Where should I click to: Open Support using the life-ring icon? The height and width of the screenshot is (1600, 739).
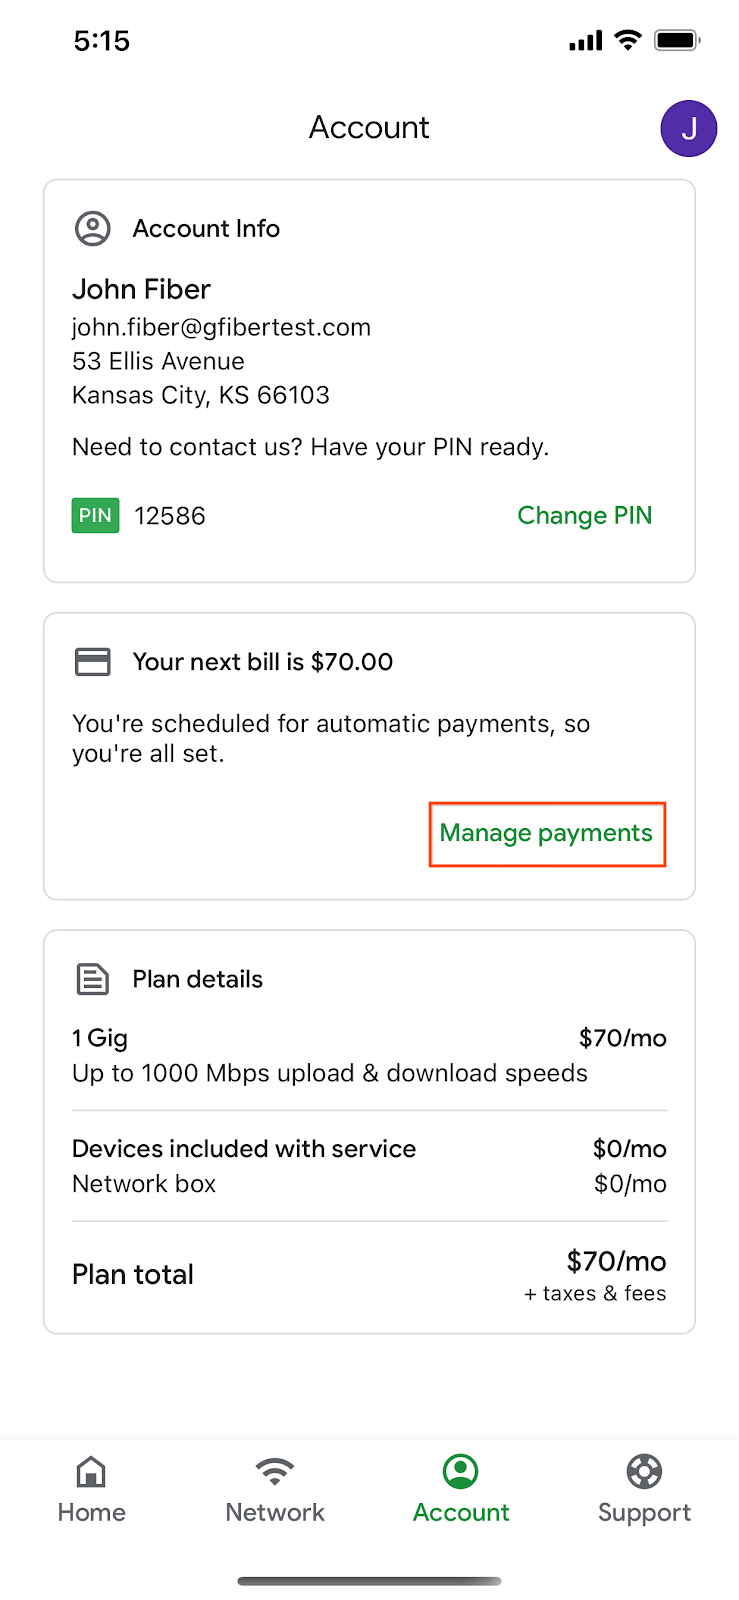(644, 1471)
